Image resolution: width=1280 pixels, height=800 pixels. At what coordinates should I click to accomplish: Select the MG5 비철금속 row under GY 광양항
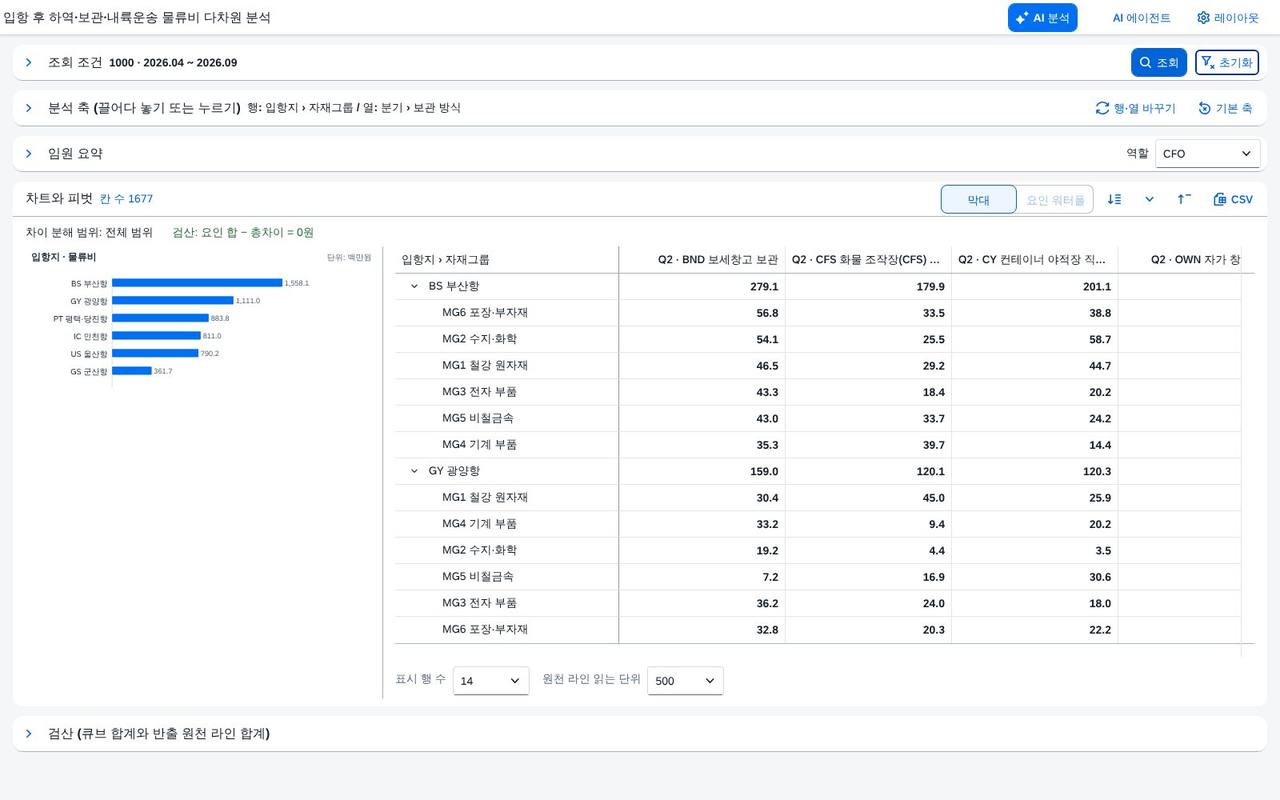coord(818,577)
